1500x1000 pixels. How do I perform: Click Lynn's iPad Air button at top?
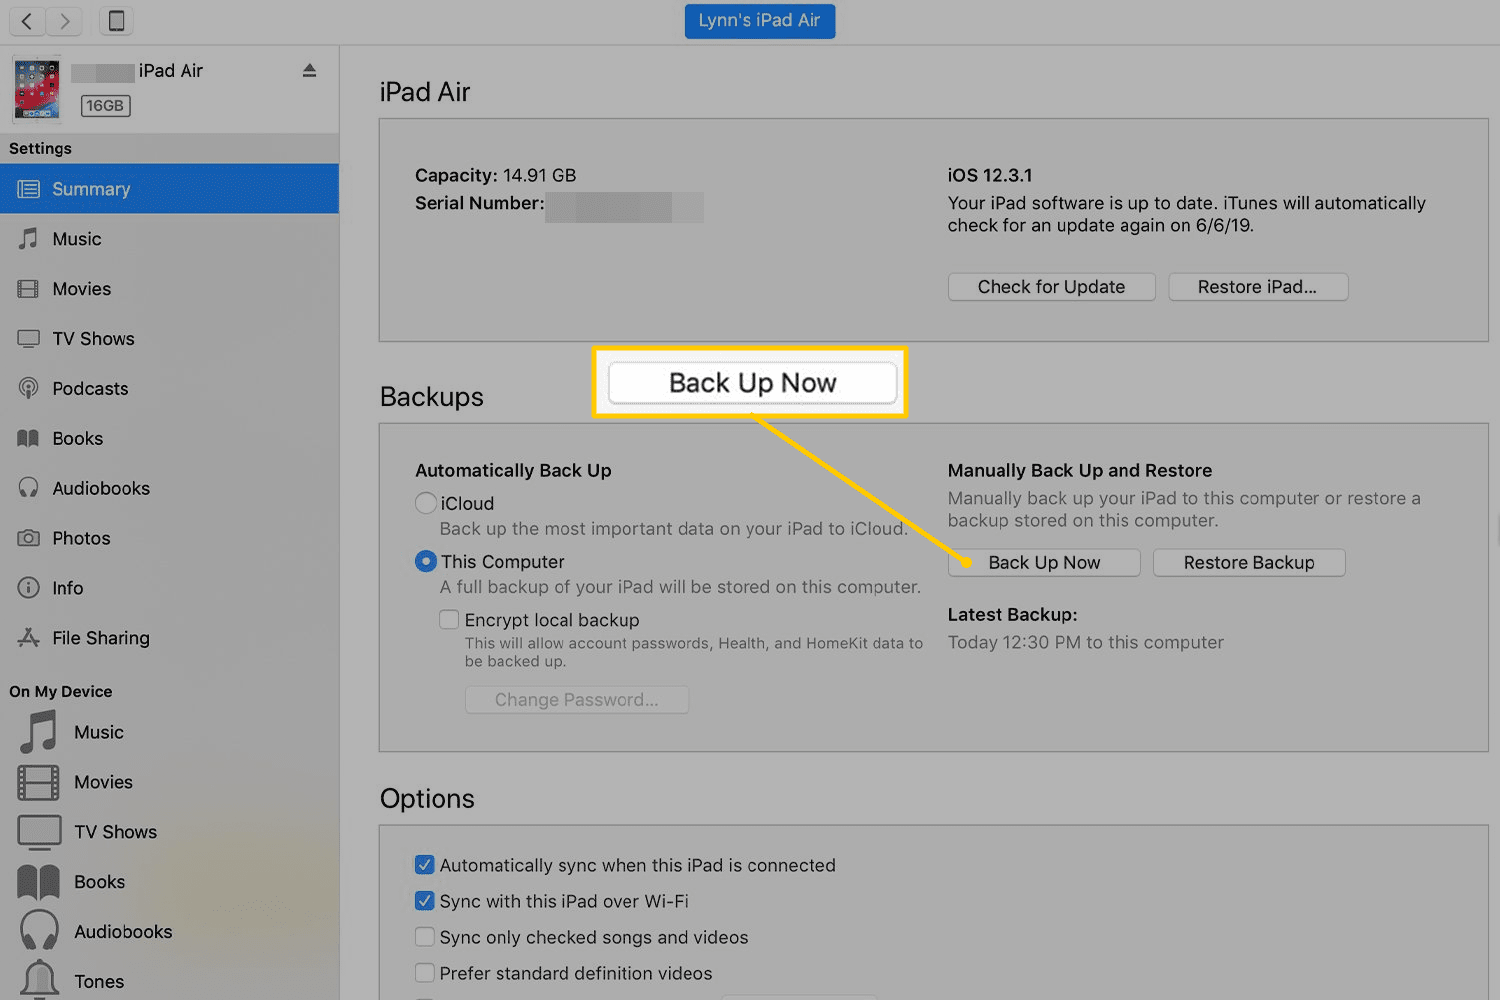tap(759, 21)
